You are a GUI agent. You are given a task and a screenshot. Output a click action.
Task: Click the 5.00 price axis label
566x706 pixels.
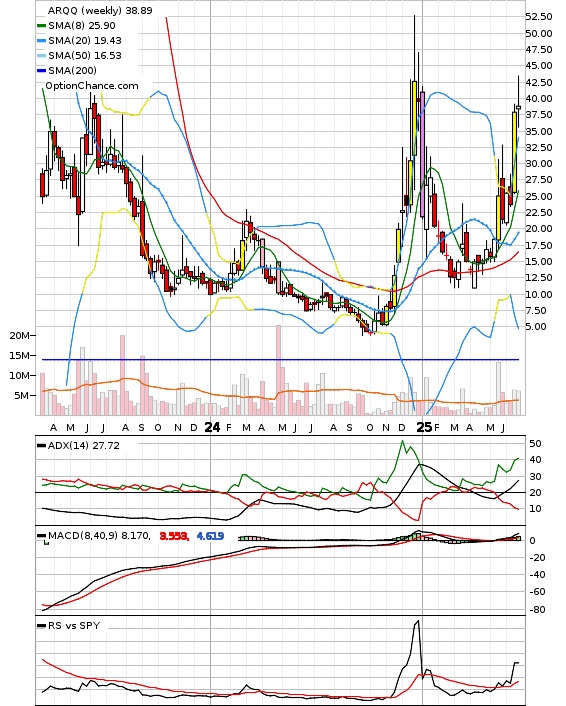(x=536, y=326)
